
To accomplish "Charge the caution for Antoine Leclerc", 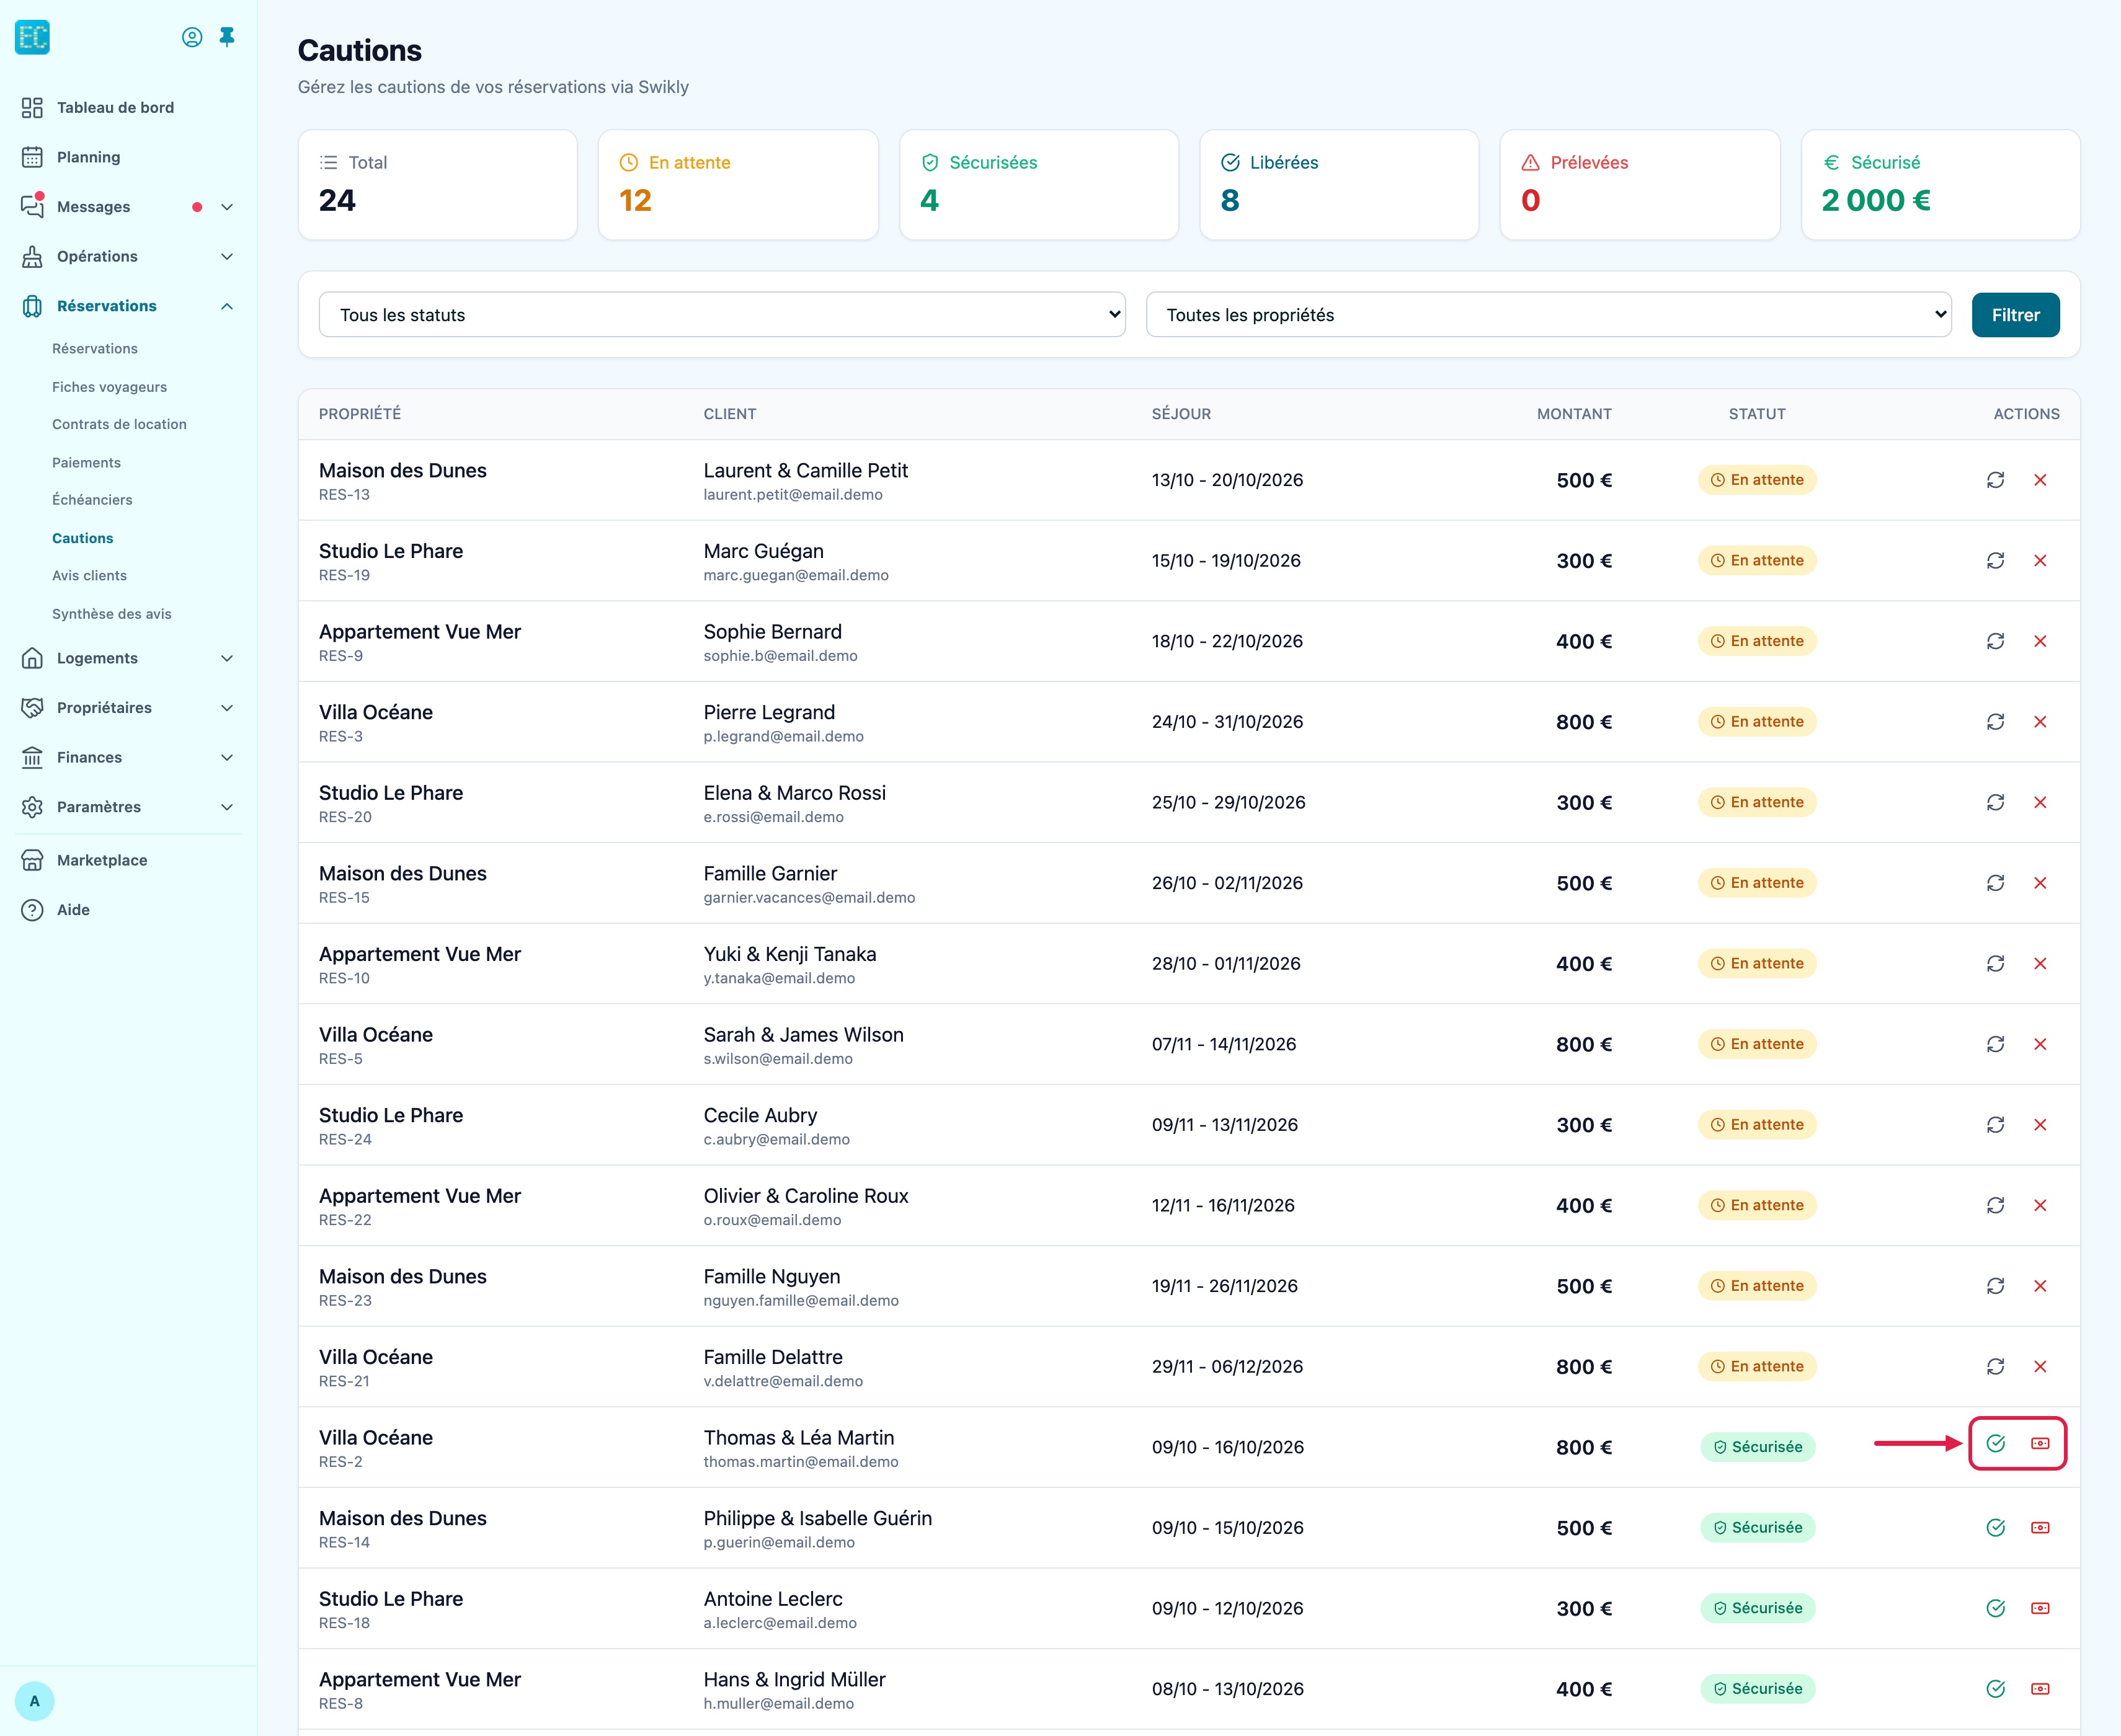I will pos(2040,1608).
